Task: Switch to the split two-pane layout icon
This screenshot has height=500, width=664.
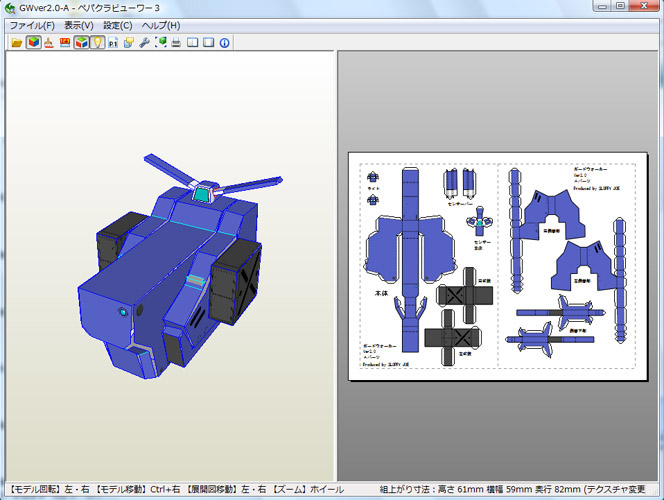Action: pos(193,43)
